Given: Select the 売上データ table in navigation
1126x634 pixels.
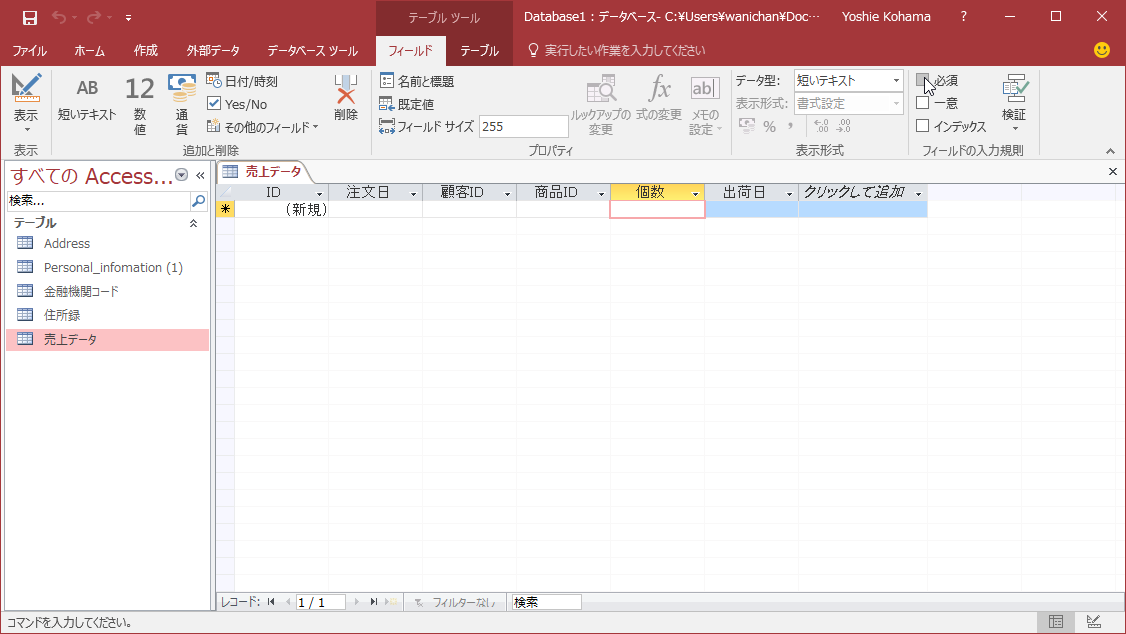Looking at the screenshot, I should point(107,339).
